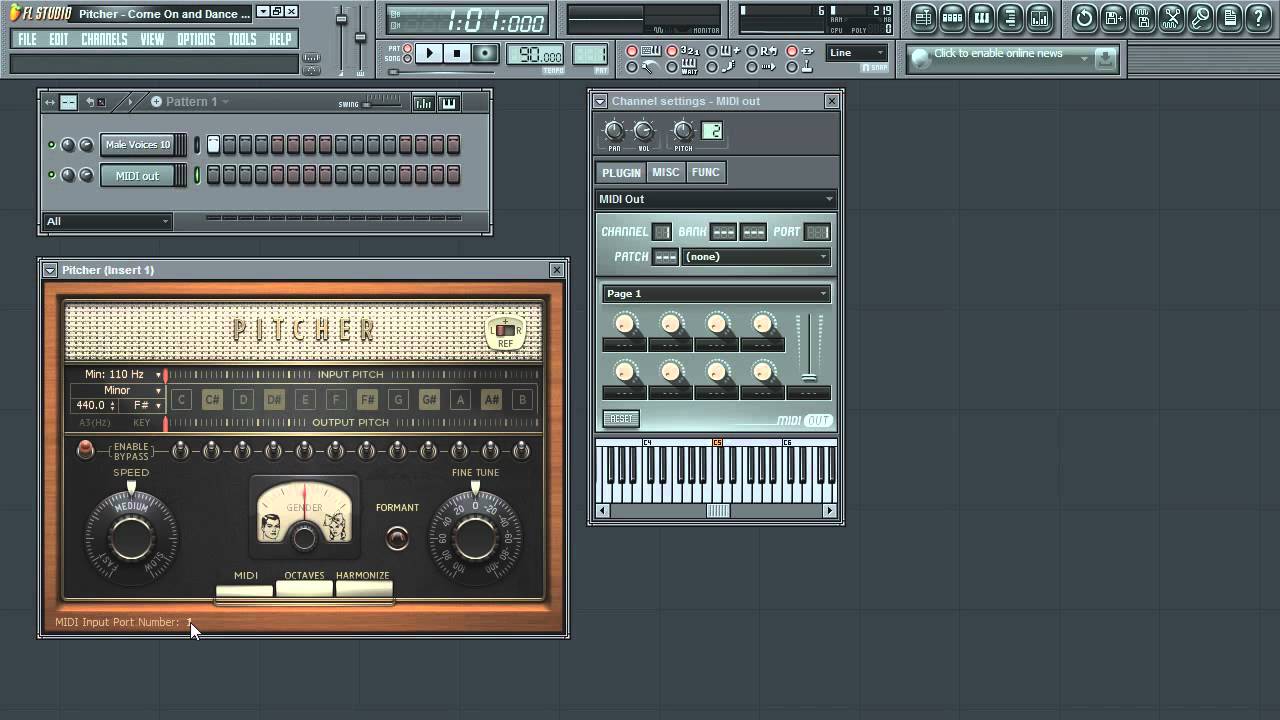Open the TOOLS menu
The image size is (1280, 720).
pos(242,39)
